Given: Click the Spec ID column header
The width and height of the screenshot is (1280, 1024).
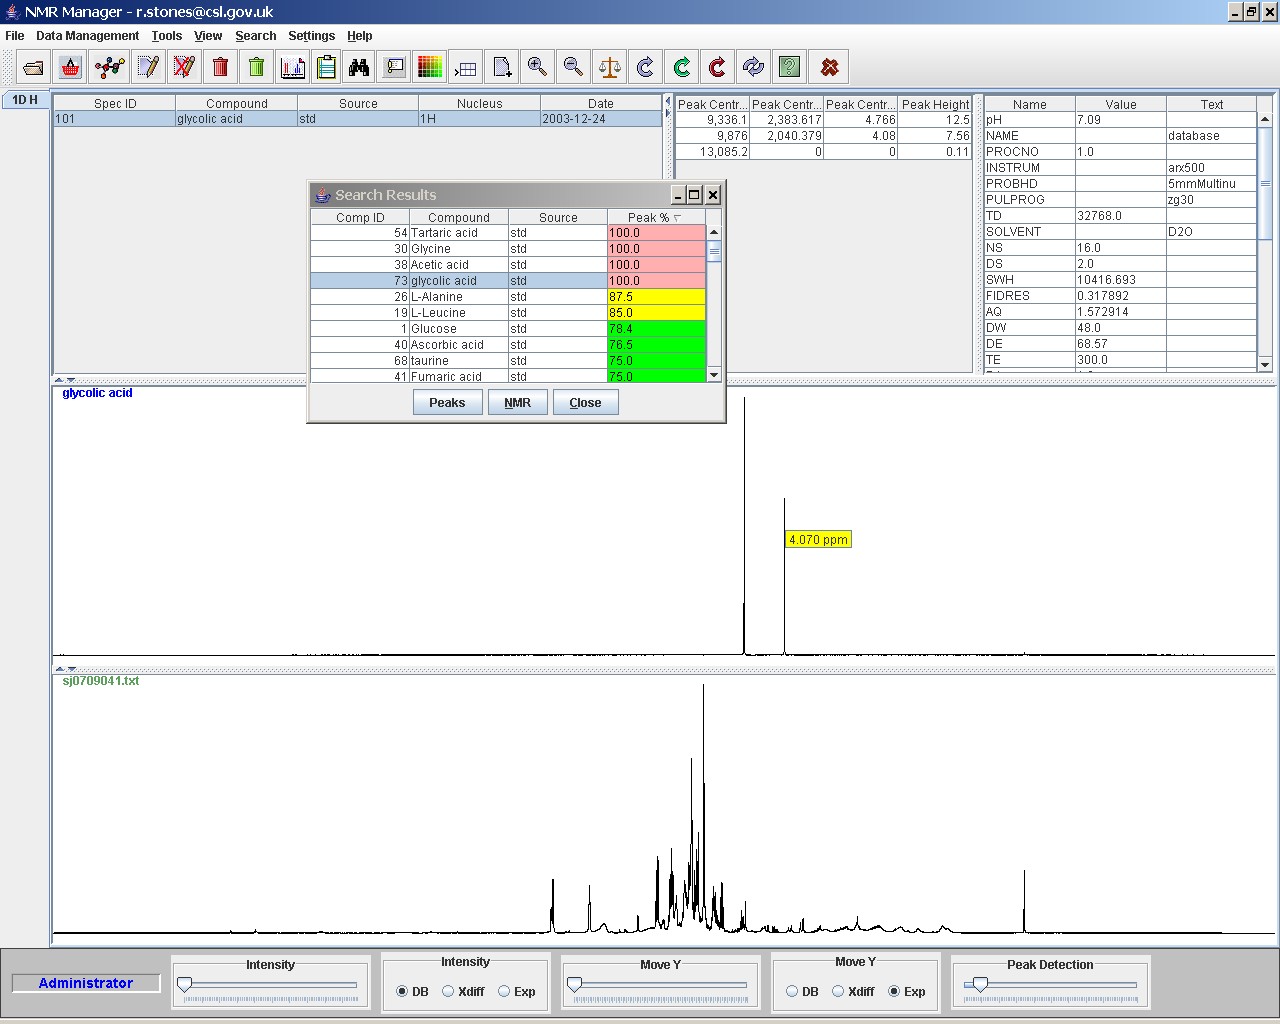Looking at the screenshot, I should [x=115, y=103].
